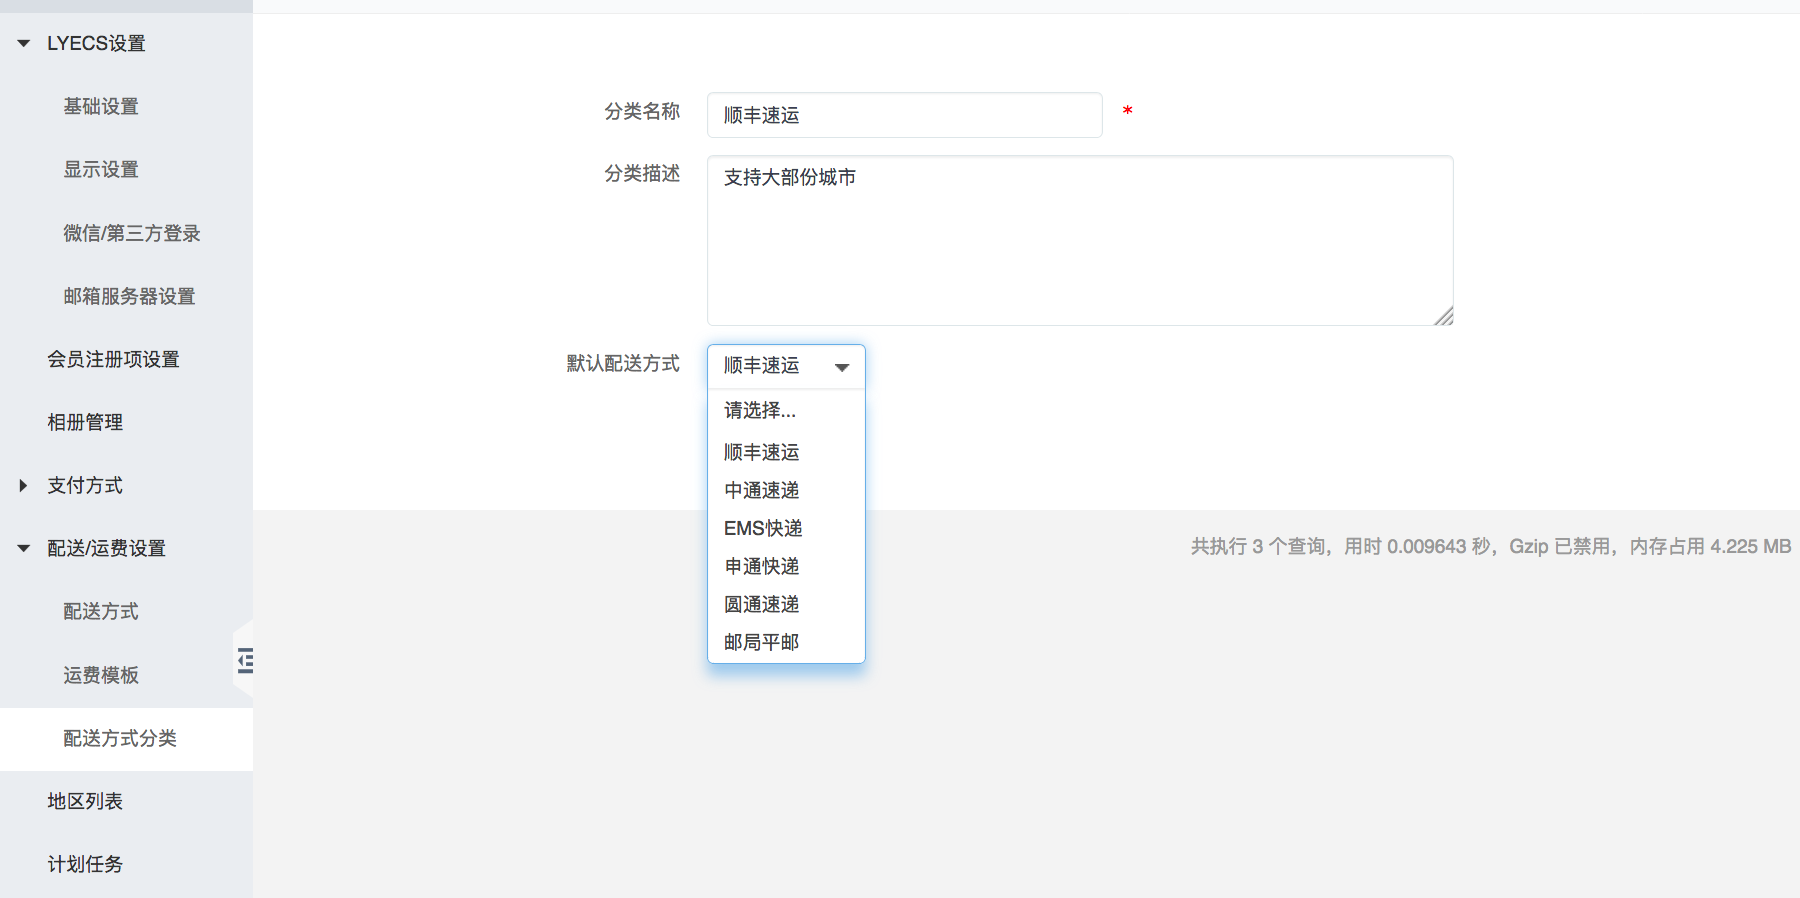The image size is (1800, 898).
Task: Click the sidebar collapse handle icon
Action: tap(245, 661)
